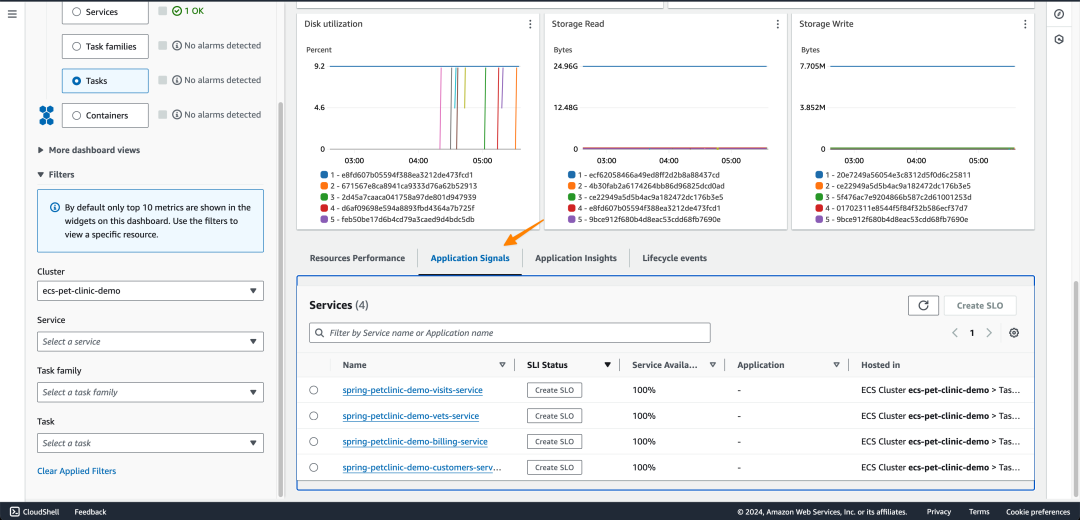
Task: Click orange swatch of Storage Read legend 2
Action: [x=572, y=186]
